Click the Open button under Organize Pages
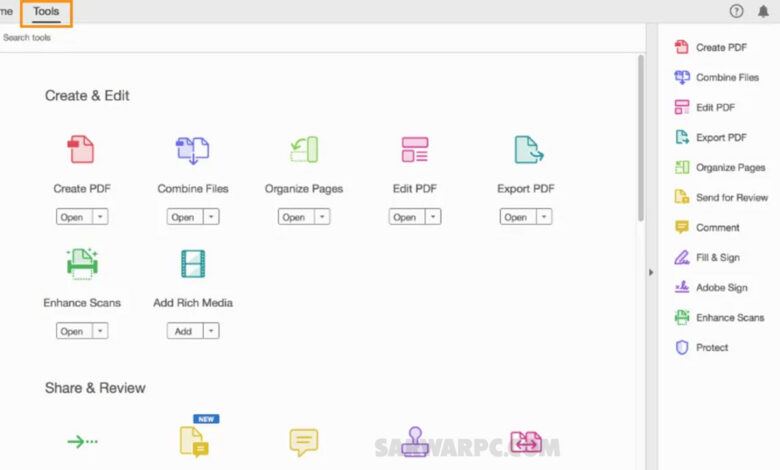Viewport: 780px width, 470px height. [296, 217]
